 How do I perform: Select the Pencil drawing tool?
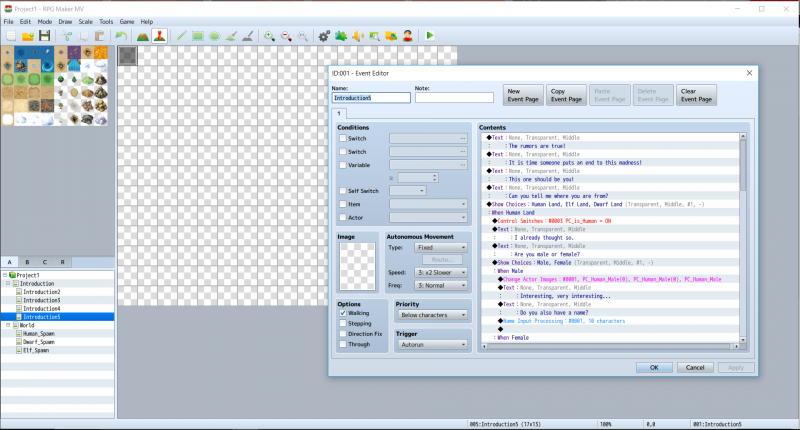181,36
